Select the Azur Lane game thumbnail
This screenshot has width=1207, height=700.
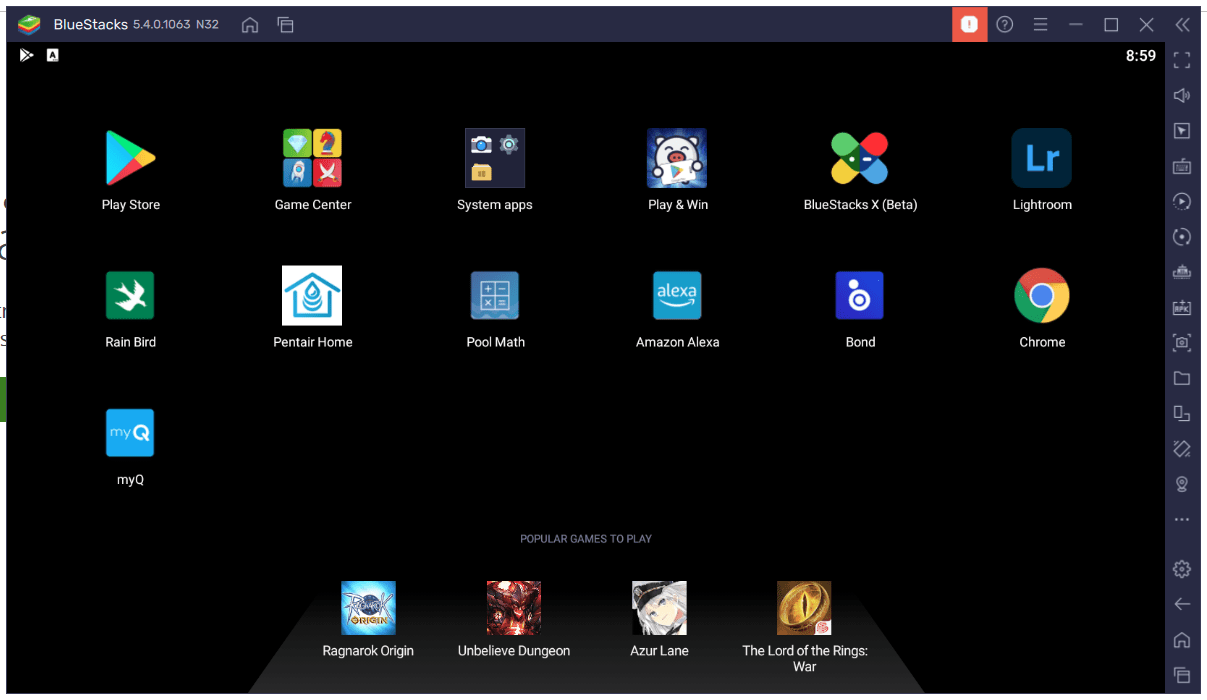coord(659,608)
